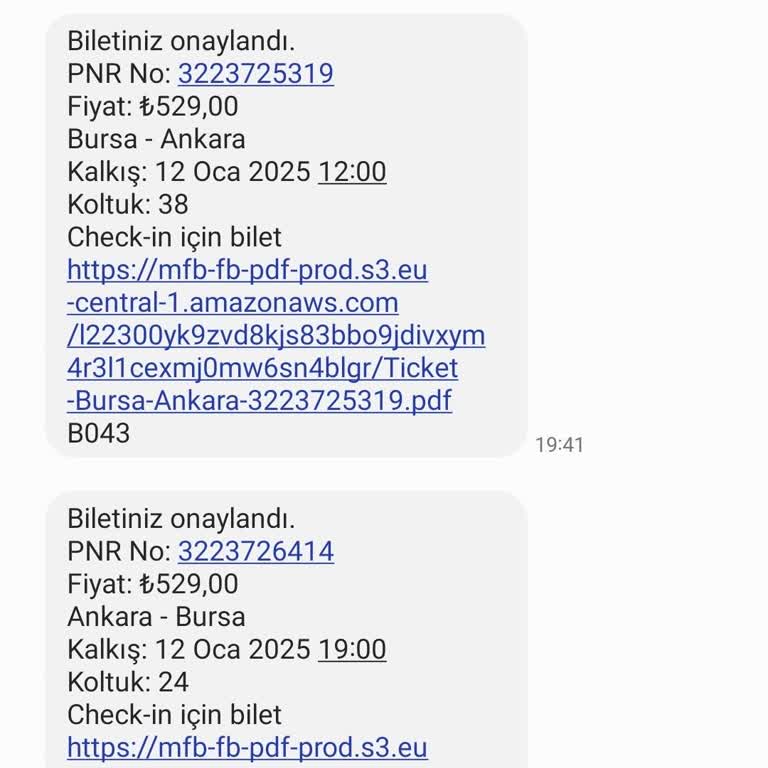Tap the "12 Oca 2025" date beside 19:00
Image resolution: width=768 pixels, height=768 pixels.
233,649
